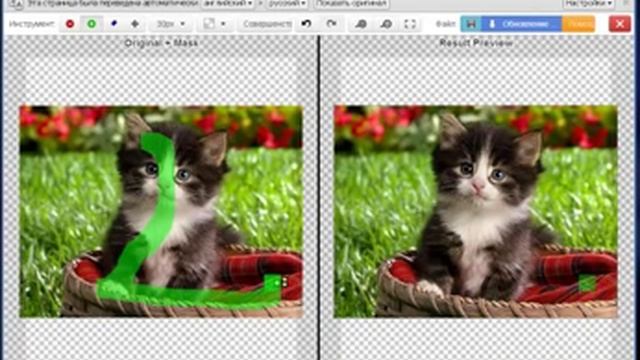
Task: Select the diamond scalpel tool
Action: [x=135, y=24]
